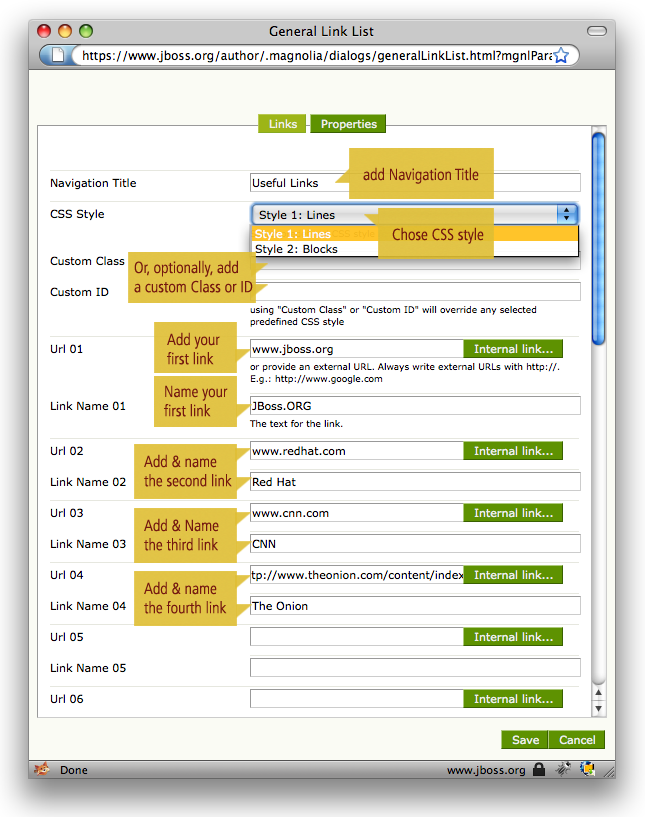
Task: Click the page icon beside the URL
Action: pyautogui.click(x=58, y=56)
